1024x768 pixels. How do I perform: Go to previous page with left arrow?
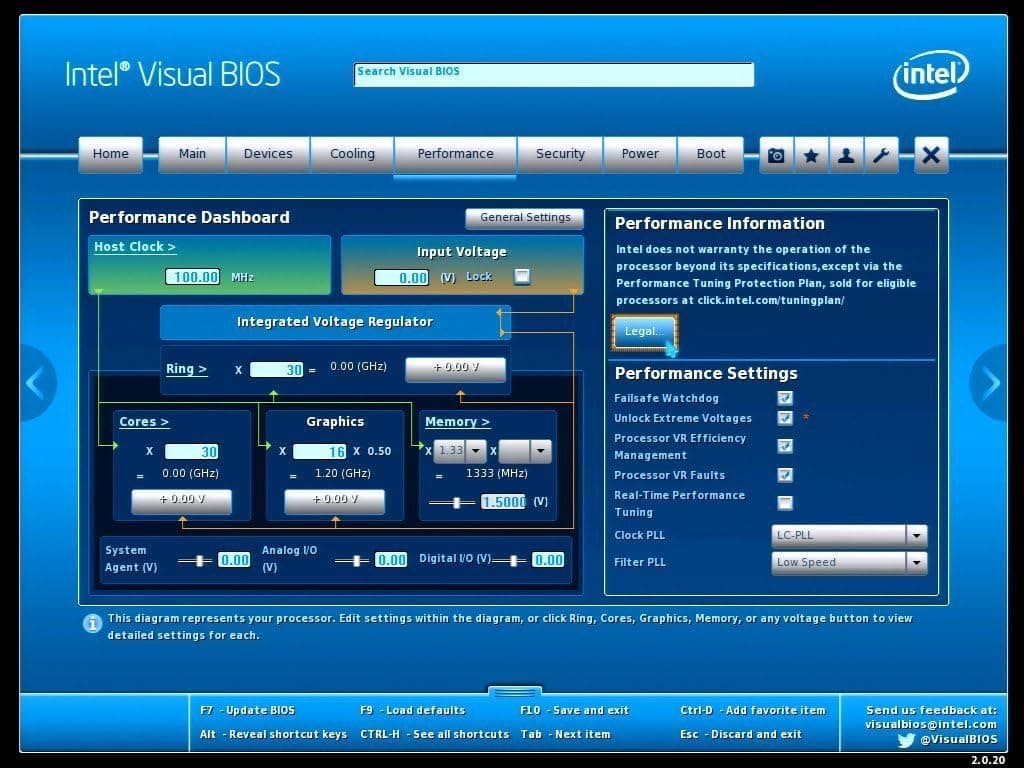click(37, 383)
